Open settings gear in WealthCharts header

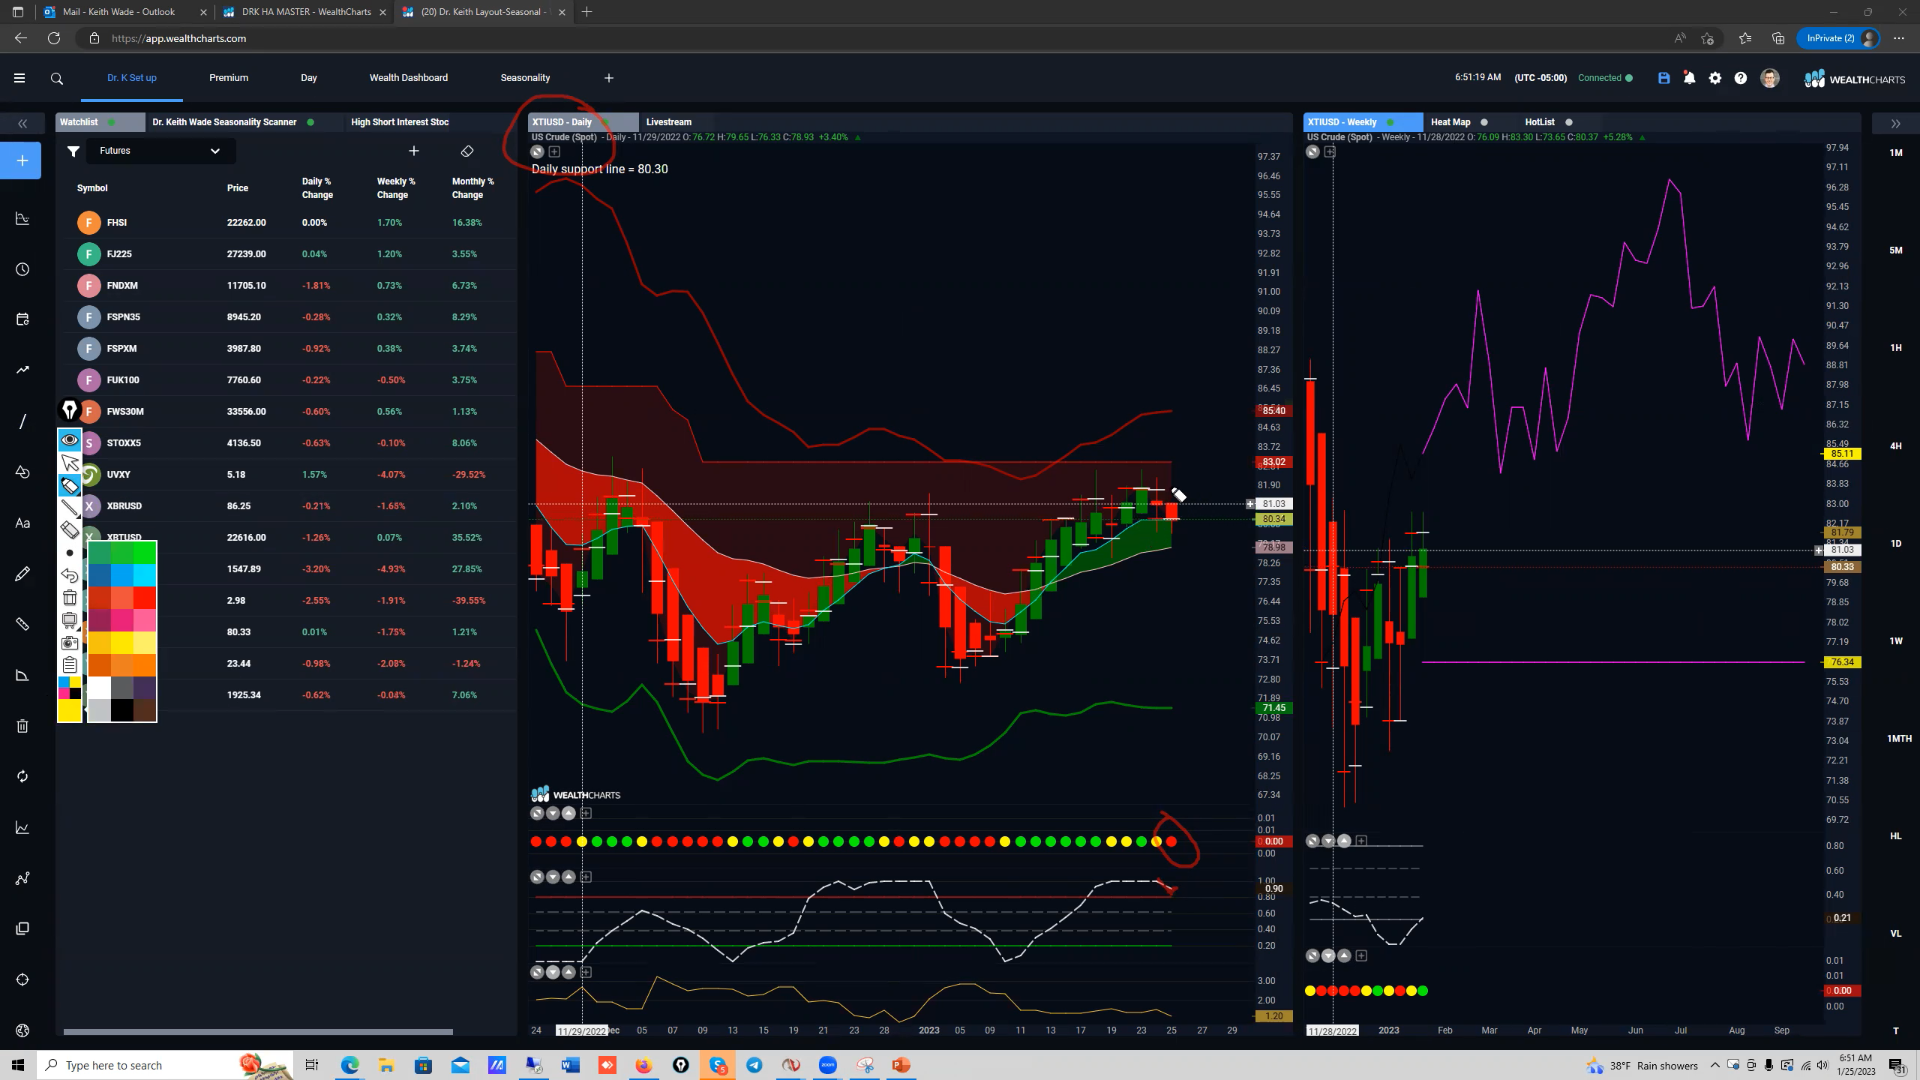1715,78
